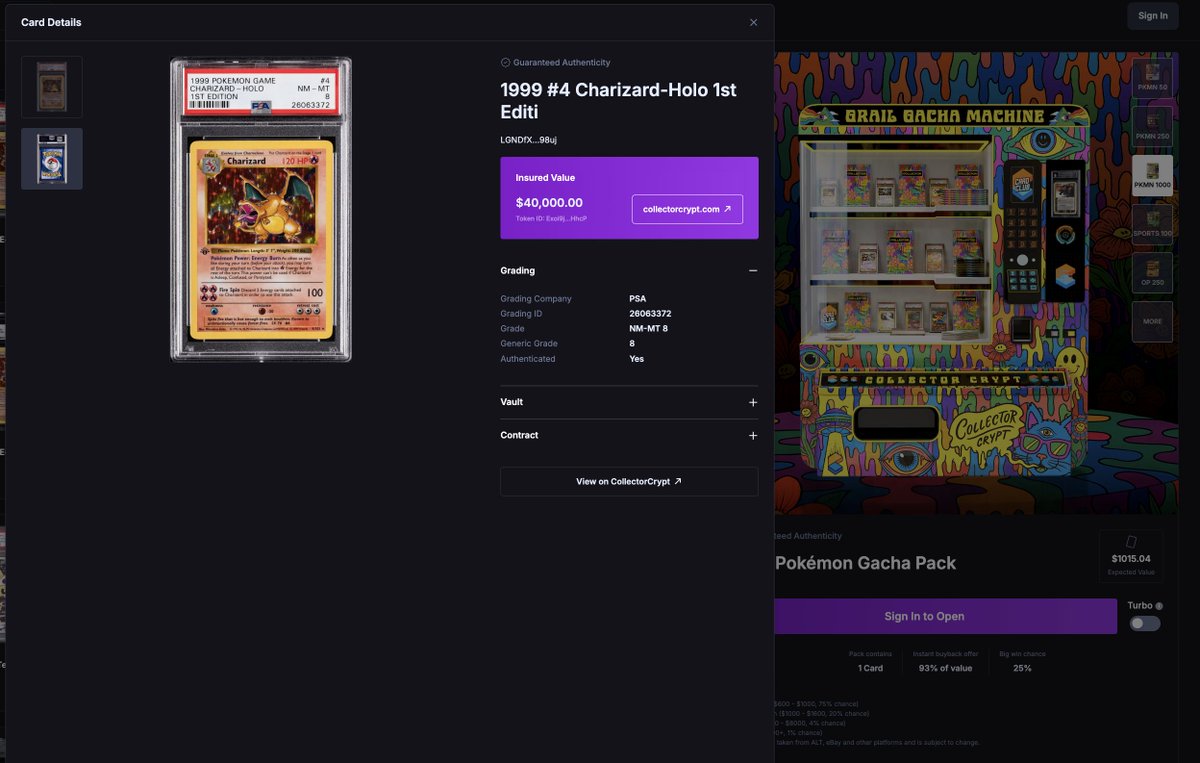Open the collectorcrypt.com link

point(687,210)
